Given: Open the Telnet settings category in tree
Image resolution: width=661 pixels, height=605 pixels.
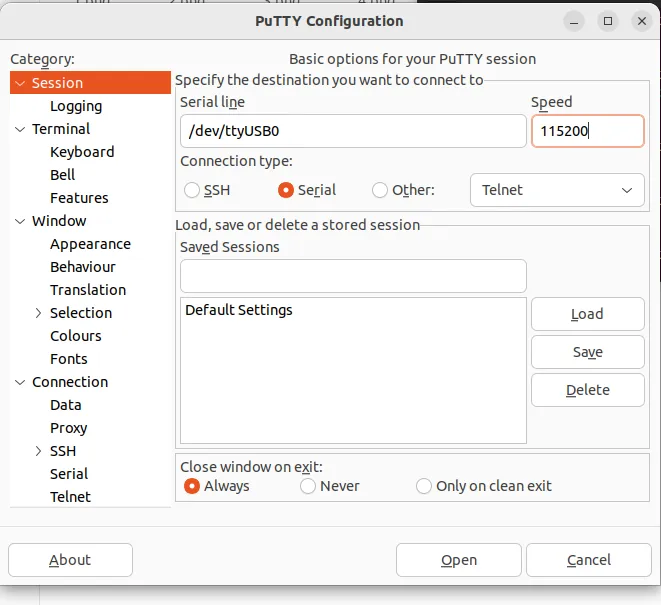Looking at the screenshot, I should [70, 497].
